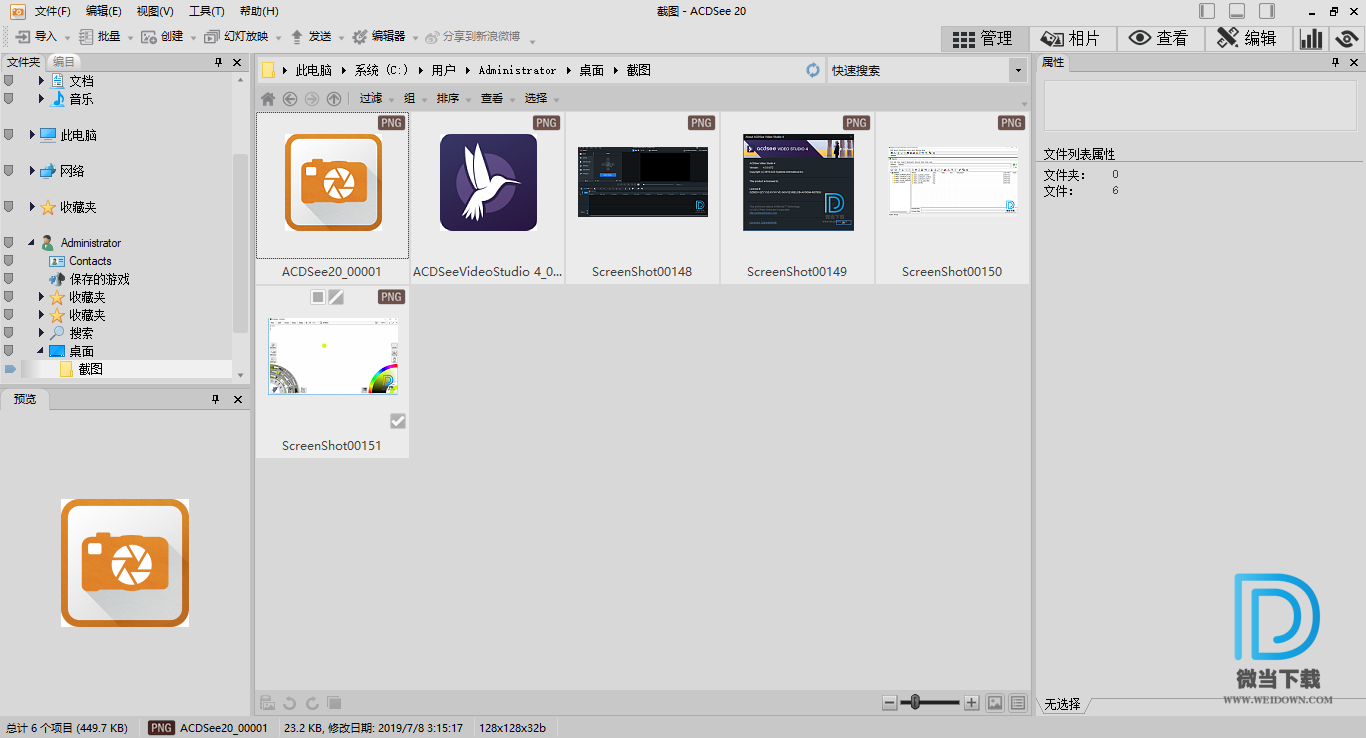The height and width of the screenshot is (738, 1366).
Task: Open the 编辑(E) menu
Action: pyautogui.click(x=103, y=11)
